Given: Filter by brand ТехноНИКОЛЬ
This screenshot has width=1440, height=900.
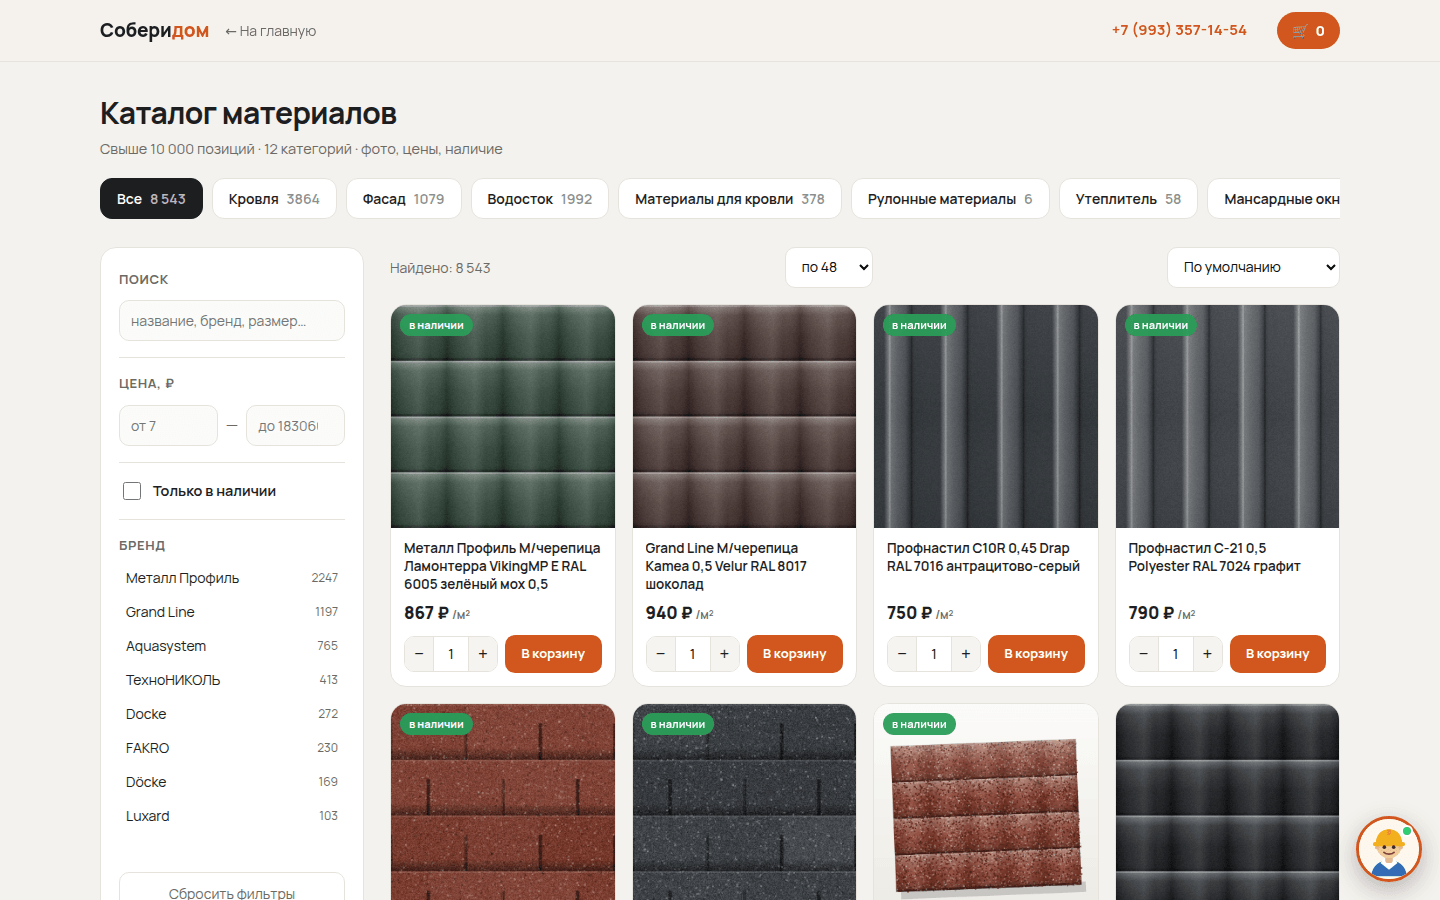Looking at the screenshot, I should [x=232, y=680].
